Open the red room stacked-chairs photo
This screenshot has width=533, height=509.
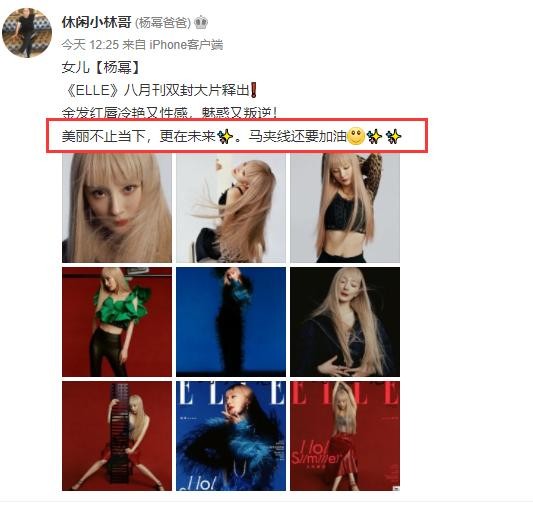coord(117,436)
